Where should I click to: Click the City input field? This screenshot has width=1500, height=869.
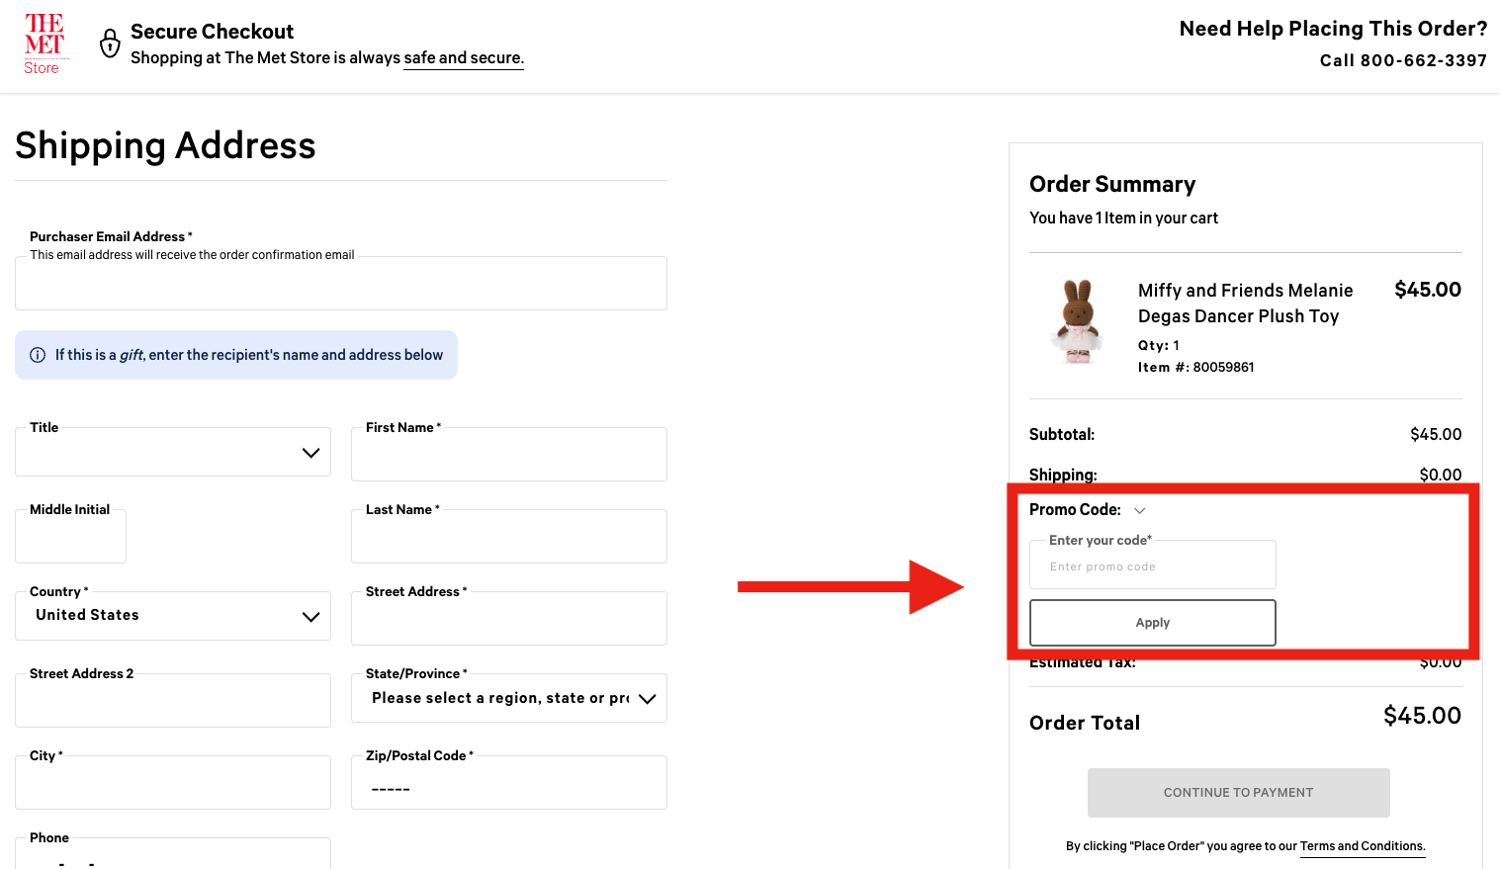[172, 785]
